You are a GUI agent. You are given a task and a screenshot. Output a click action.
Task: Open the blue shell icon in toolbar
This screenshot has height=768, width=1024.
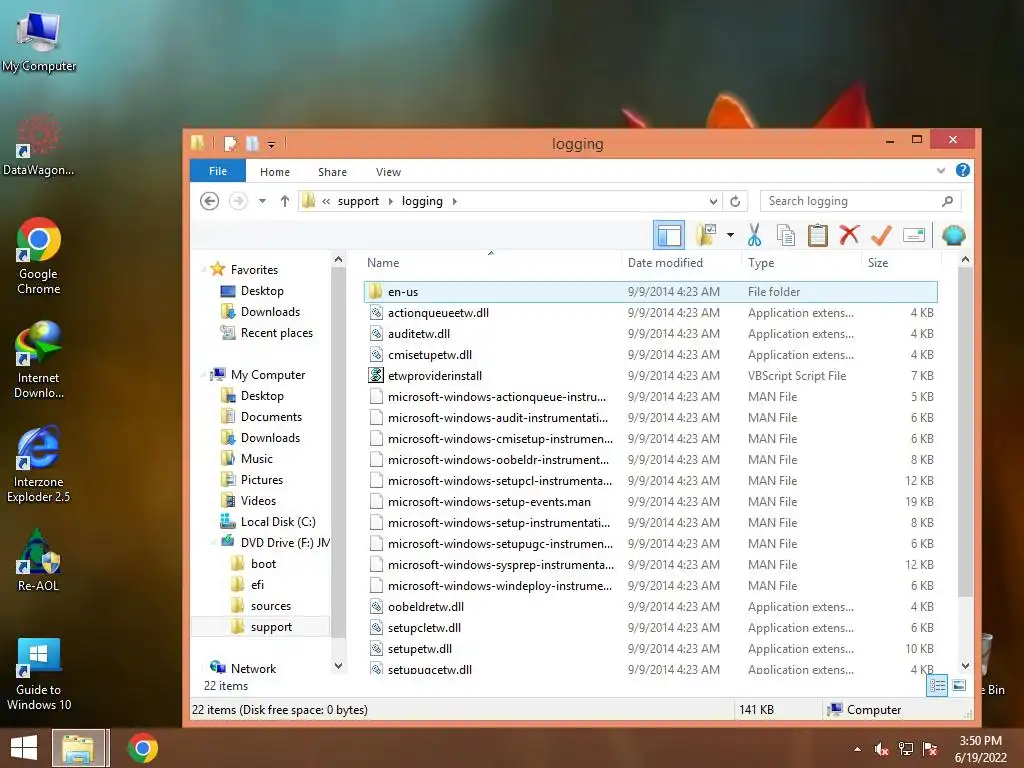pos(953,235)
